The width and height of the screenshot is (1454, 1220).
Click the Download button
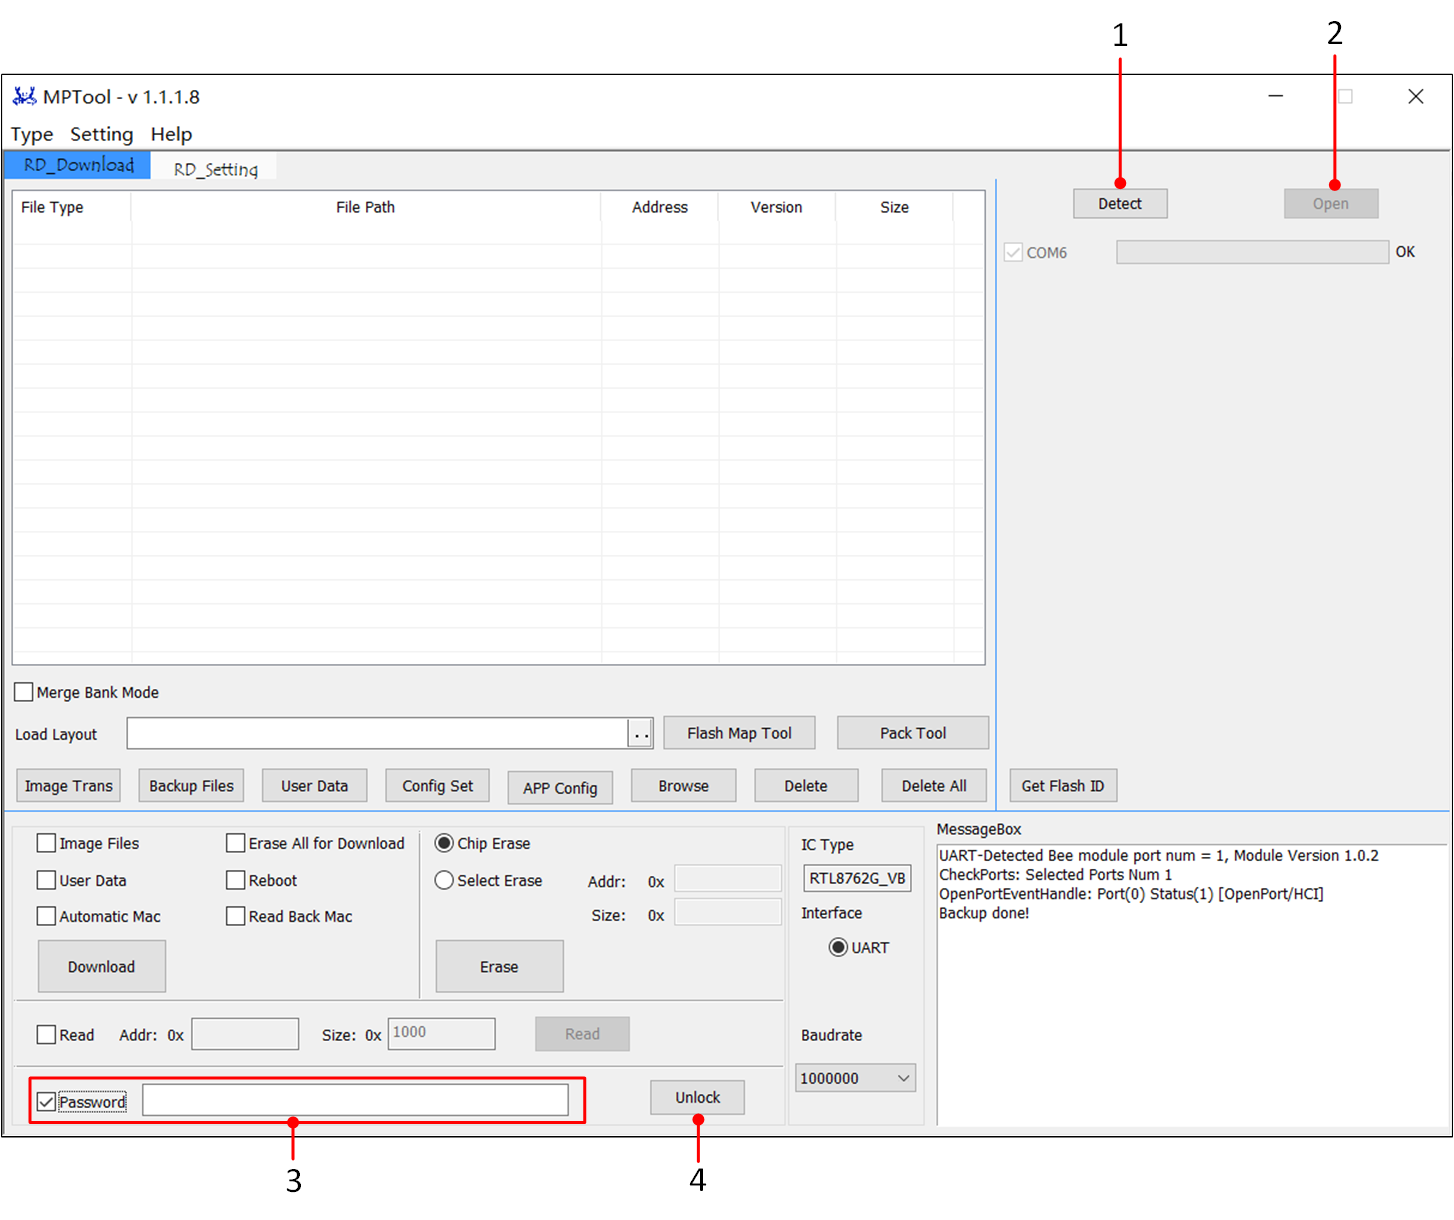click(x=101, y=967)
